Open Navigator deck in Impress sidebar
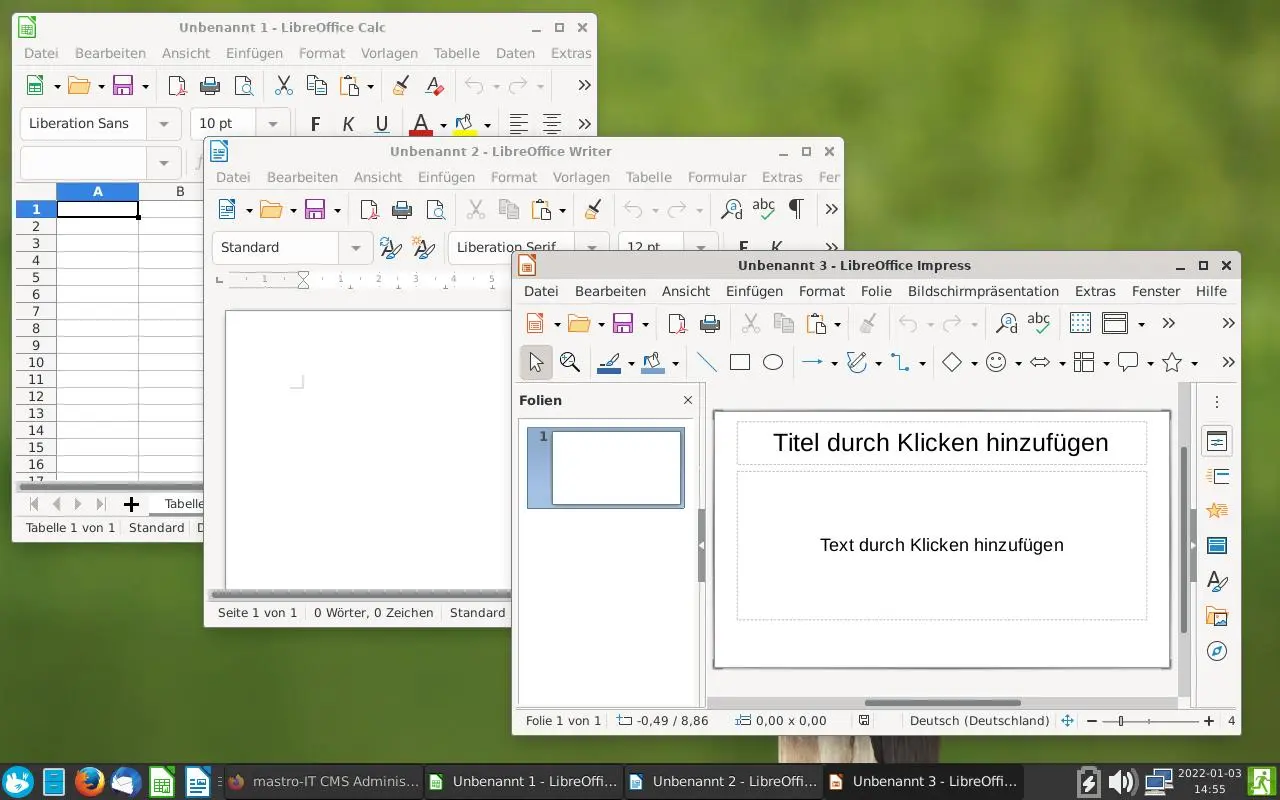 pos(1217,651)
